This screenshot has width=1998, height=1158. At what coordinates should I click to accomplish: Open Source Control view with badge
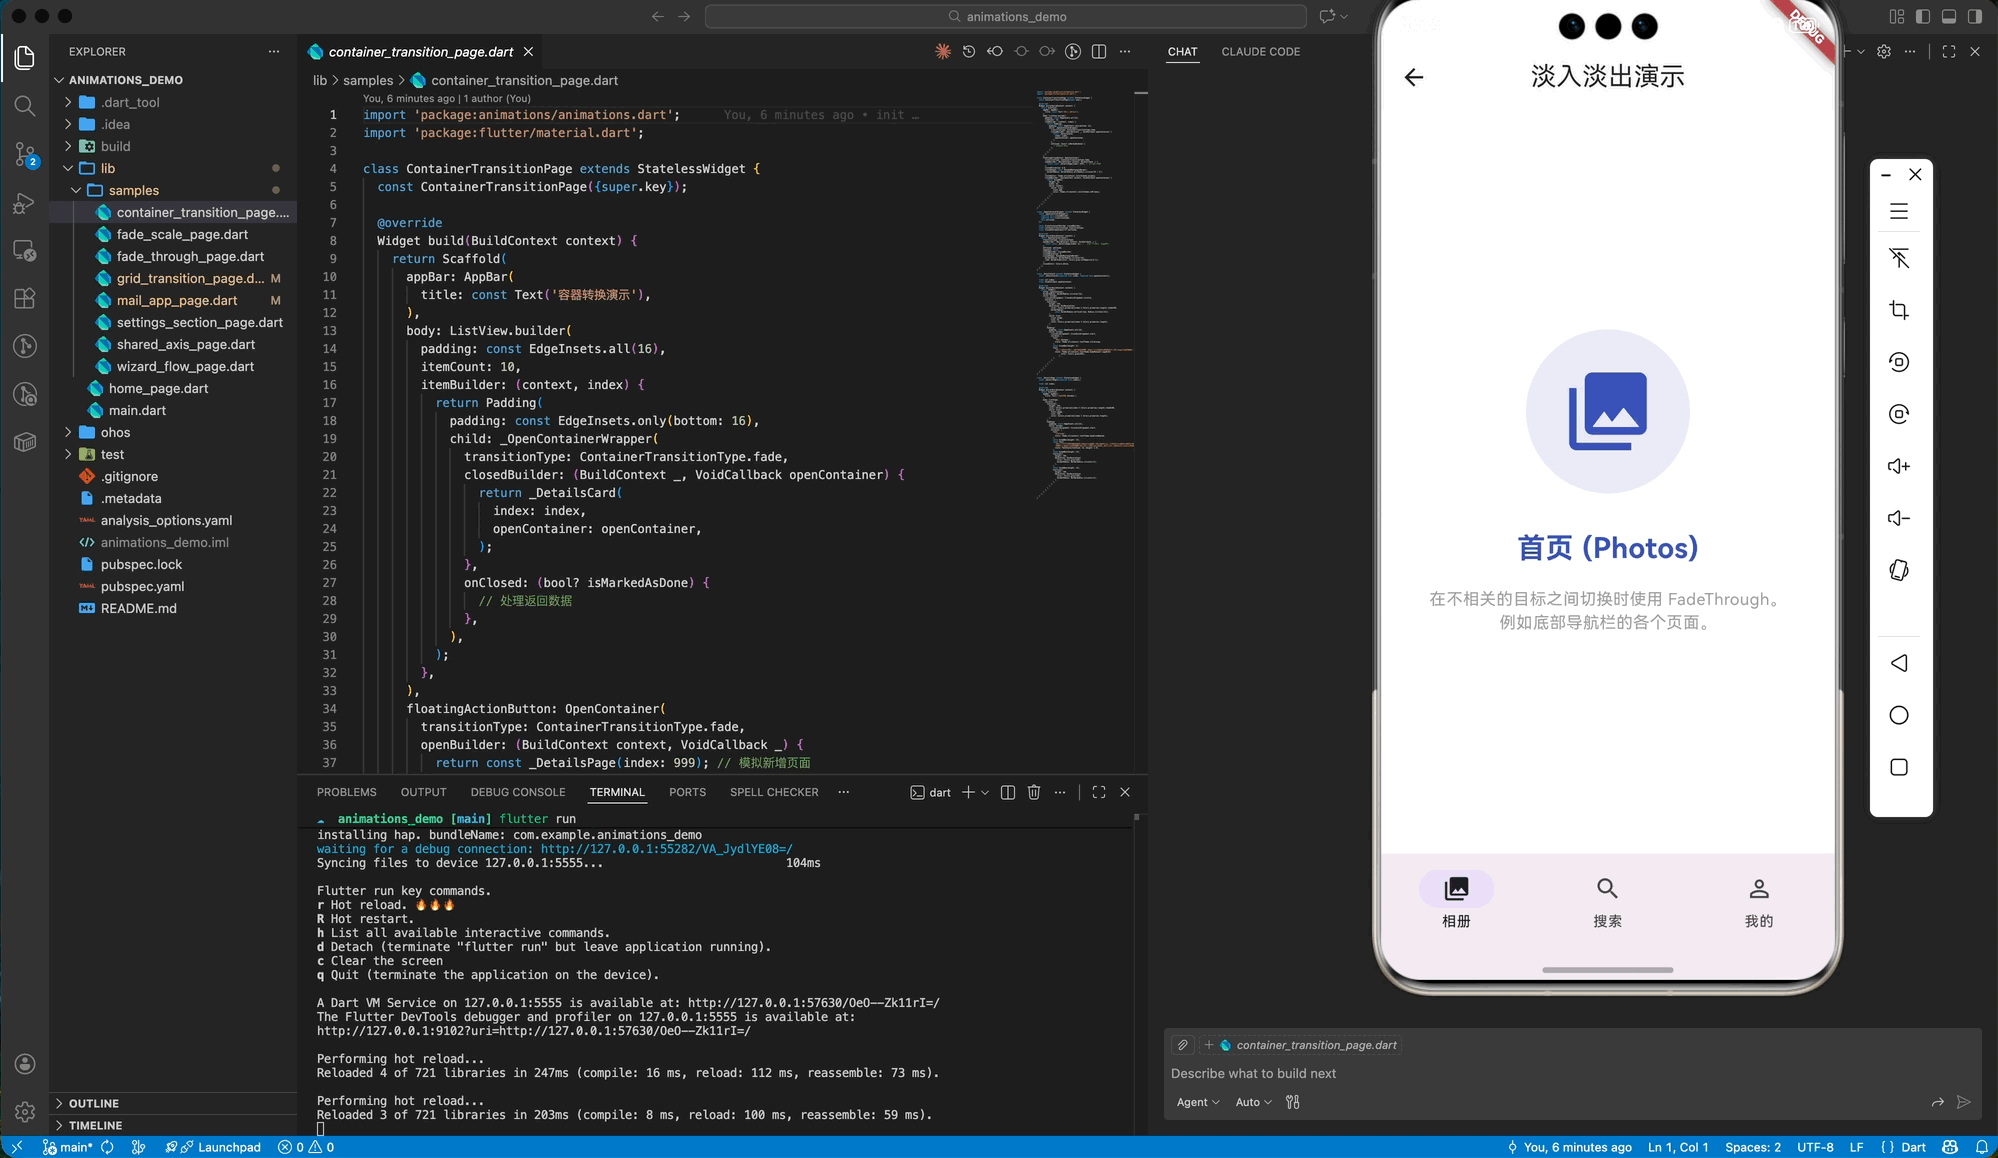click(25, 154)
